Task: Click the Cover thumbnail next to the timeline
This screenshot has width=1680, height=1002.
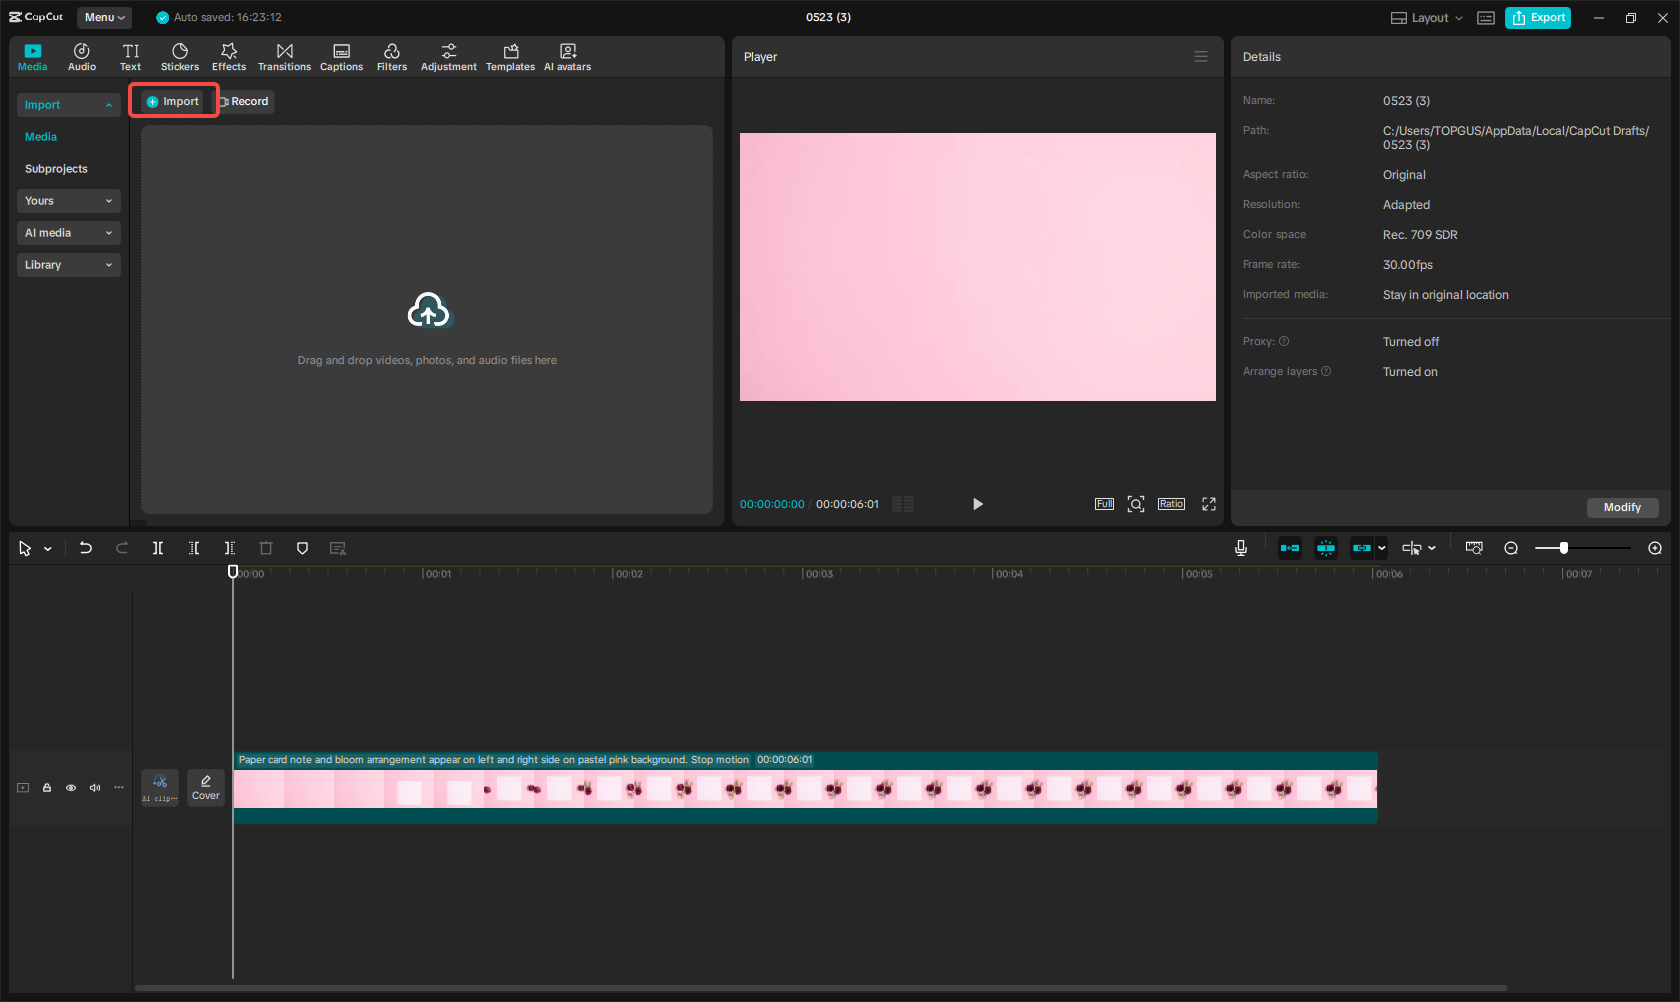Action: coord(205,787)
